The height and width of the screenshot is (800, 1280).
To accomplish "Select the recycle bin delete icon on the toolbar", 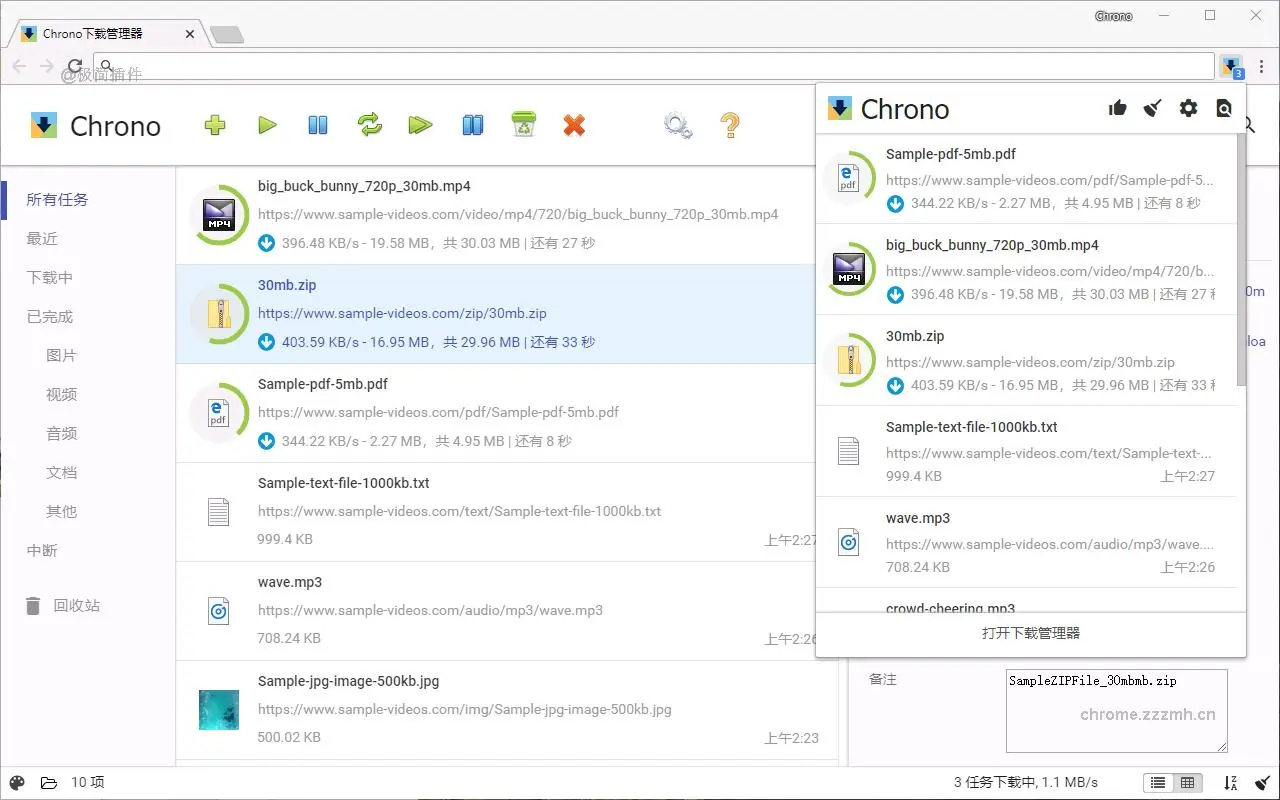I will [x=523, y=125].
